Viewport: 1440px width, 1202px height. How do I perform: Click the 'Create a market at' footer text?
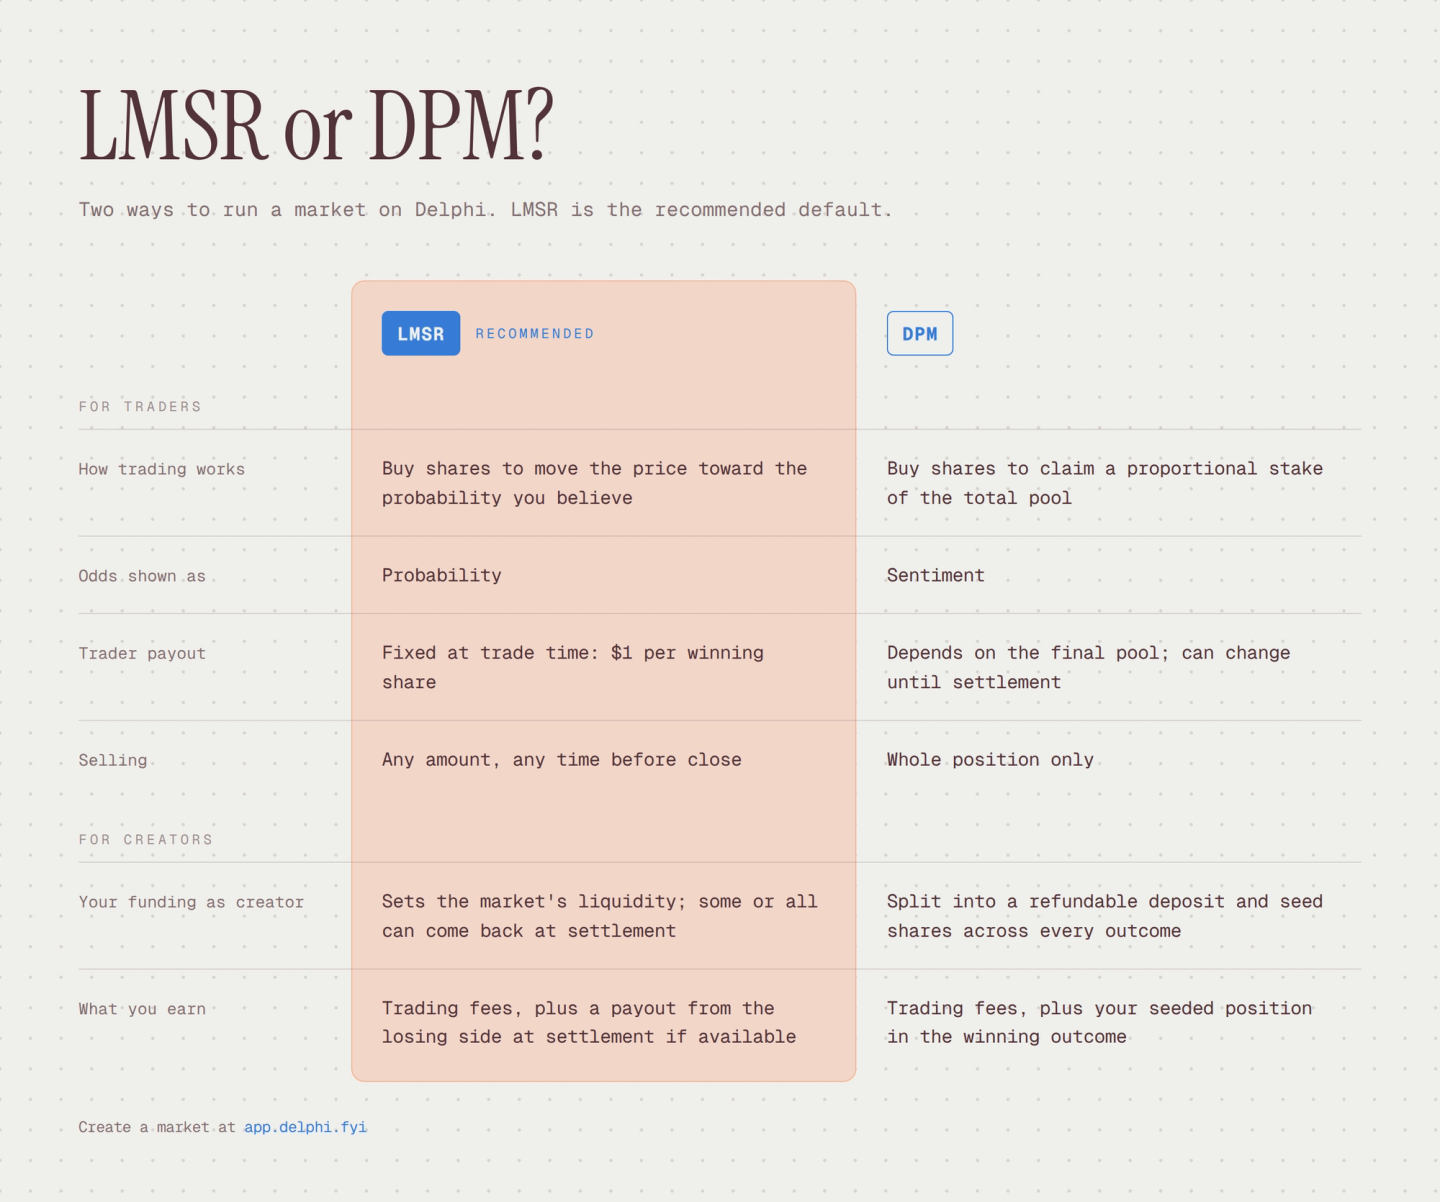tap(157, 1127)
